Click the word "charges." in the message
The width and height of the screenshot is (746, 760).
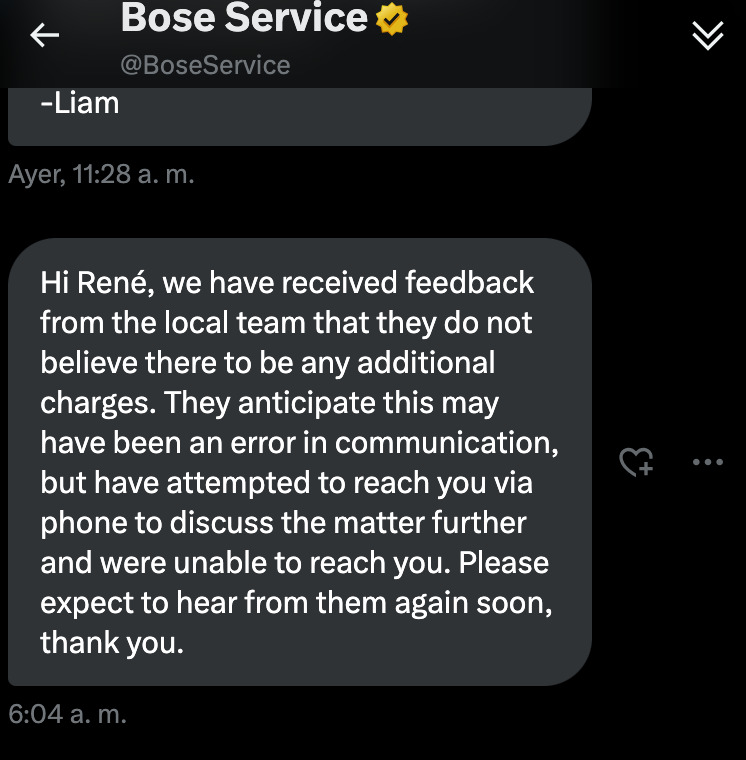pyautogui.click(x=98, y=403)
